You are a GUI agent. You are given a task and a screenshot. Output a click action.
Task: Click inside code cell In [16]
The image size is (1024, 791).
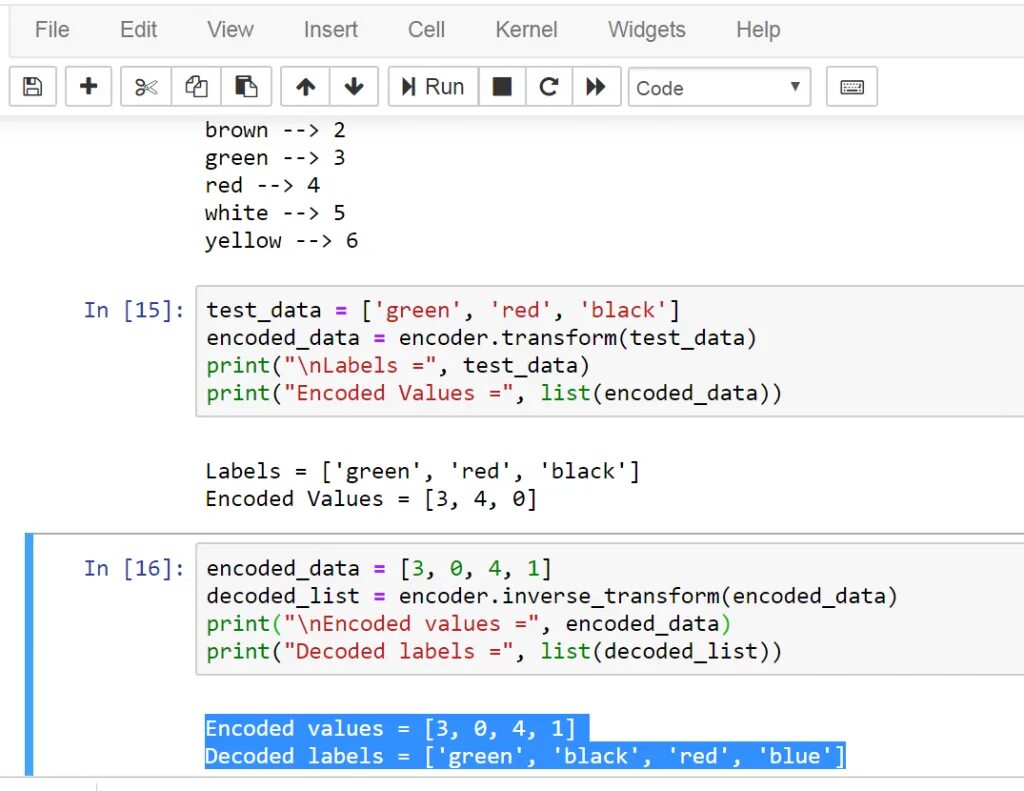point(609,609)
